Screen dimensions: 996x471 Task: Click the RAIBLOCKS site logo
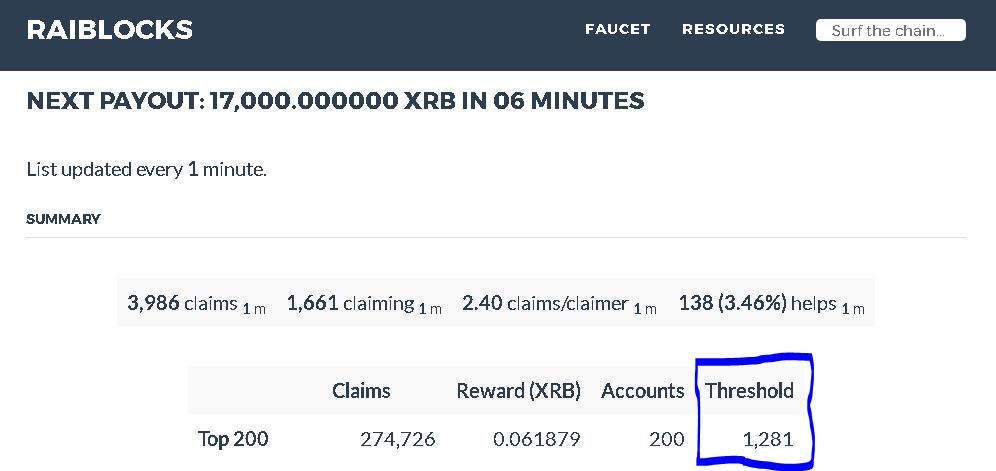110,30
